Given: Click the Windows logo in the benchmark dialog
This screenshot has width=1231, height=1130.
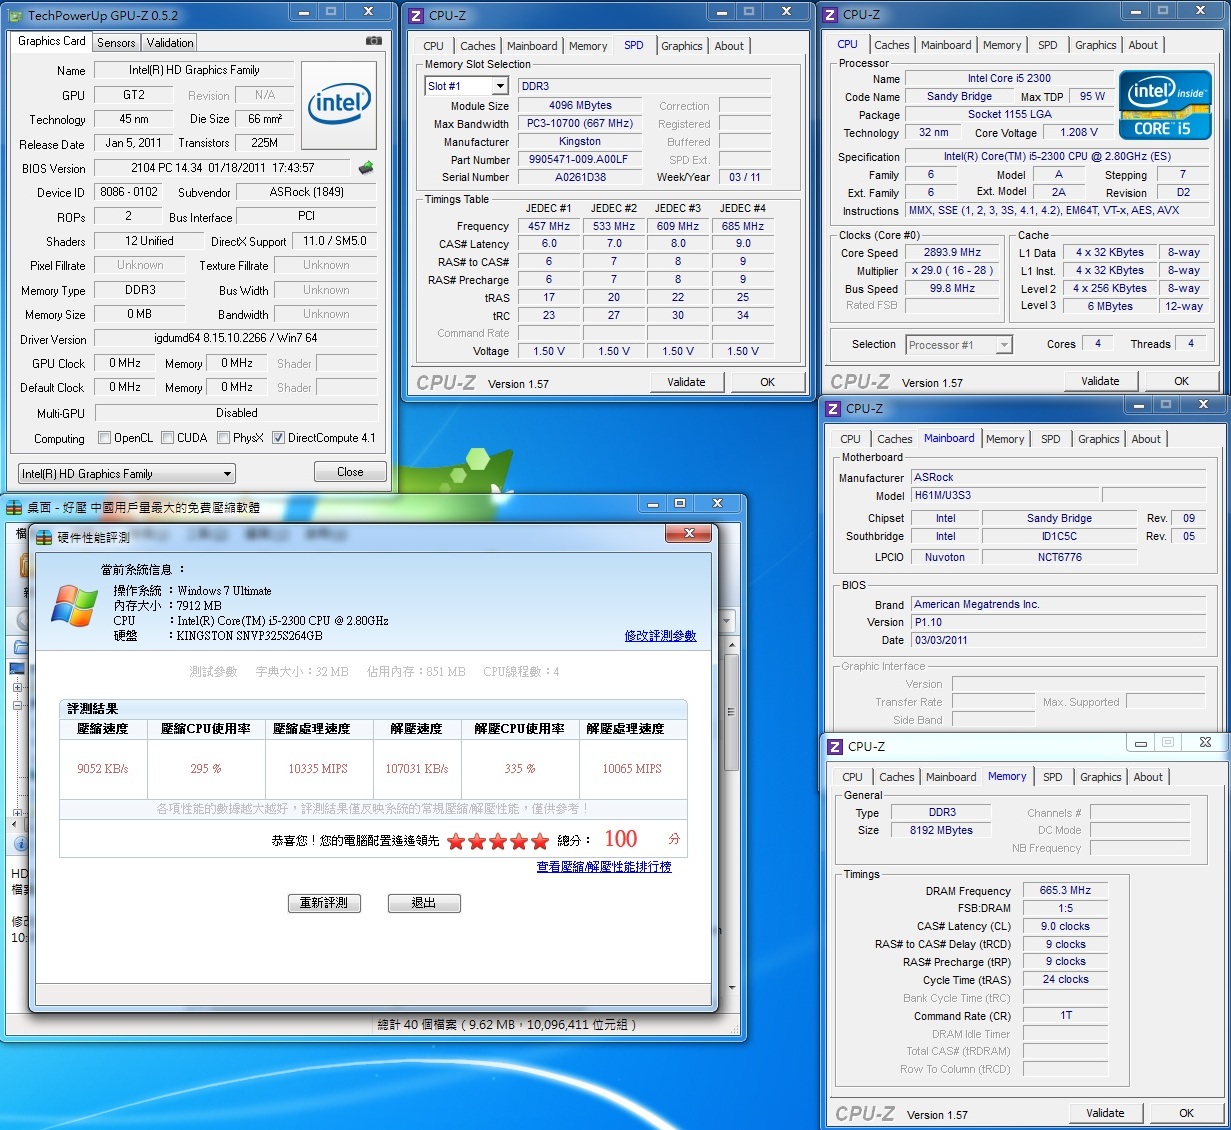Looking at the screenshot, I should [75, 606].
